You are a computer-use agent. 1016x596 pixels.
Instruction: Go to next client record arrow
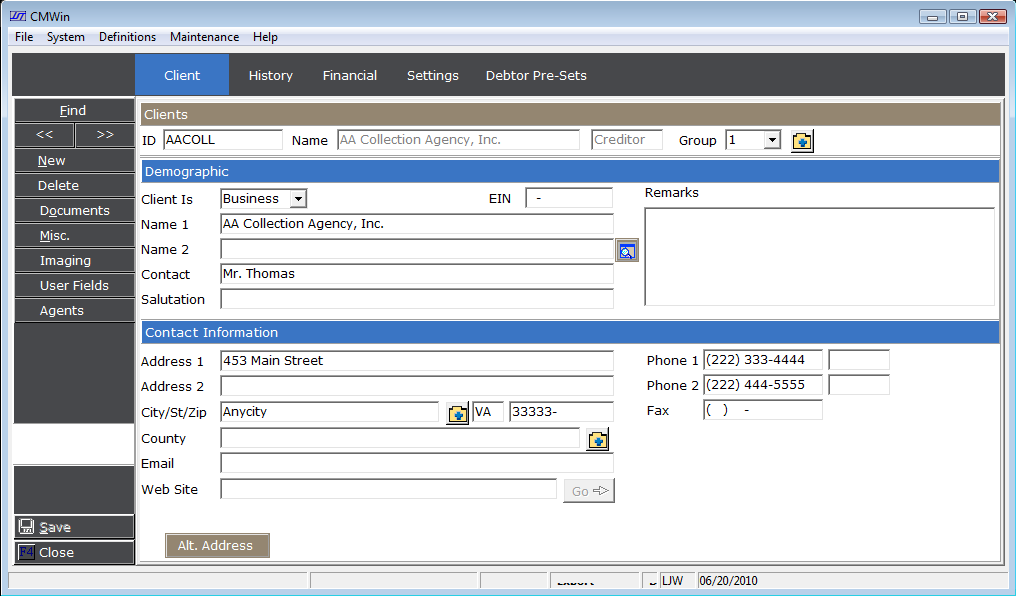click(105, 135)
